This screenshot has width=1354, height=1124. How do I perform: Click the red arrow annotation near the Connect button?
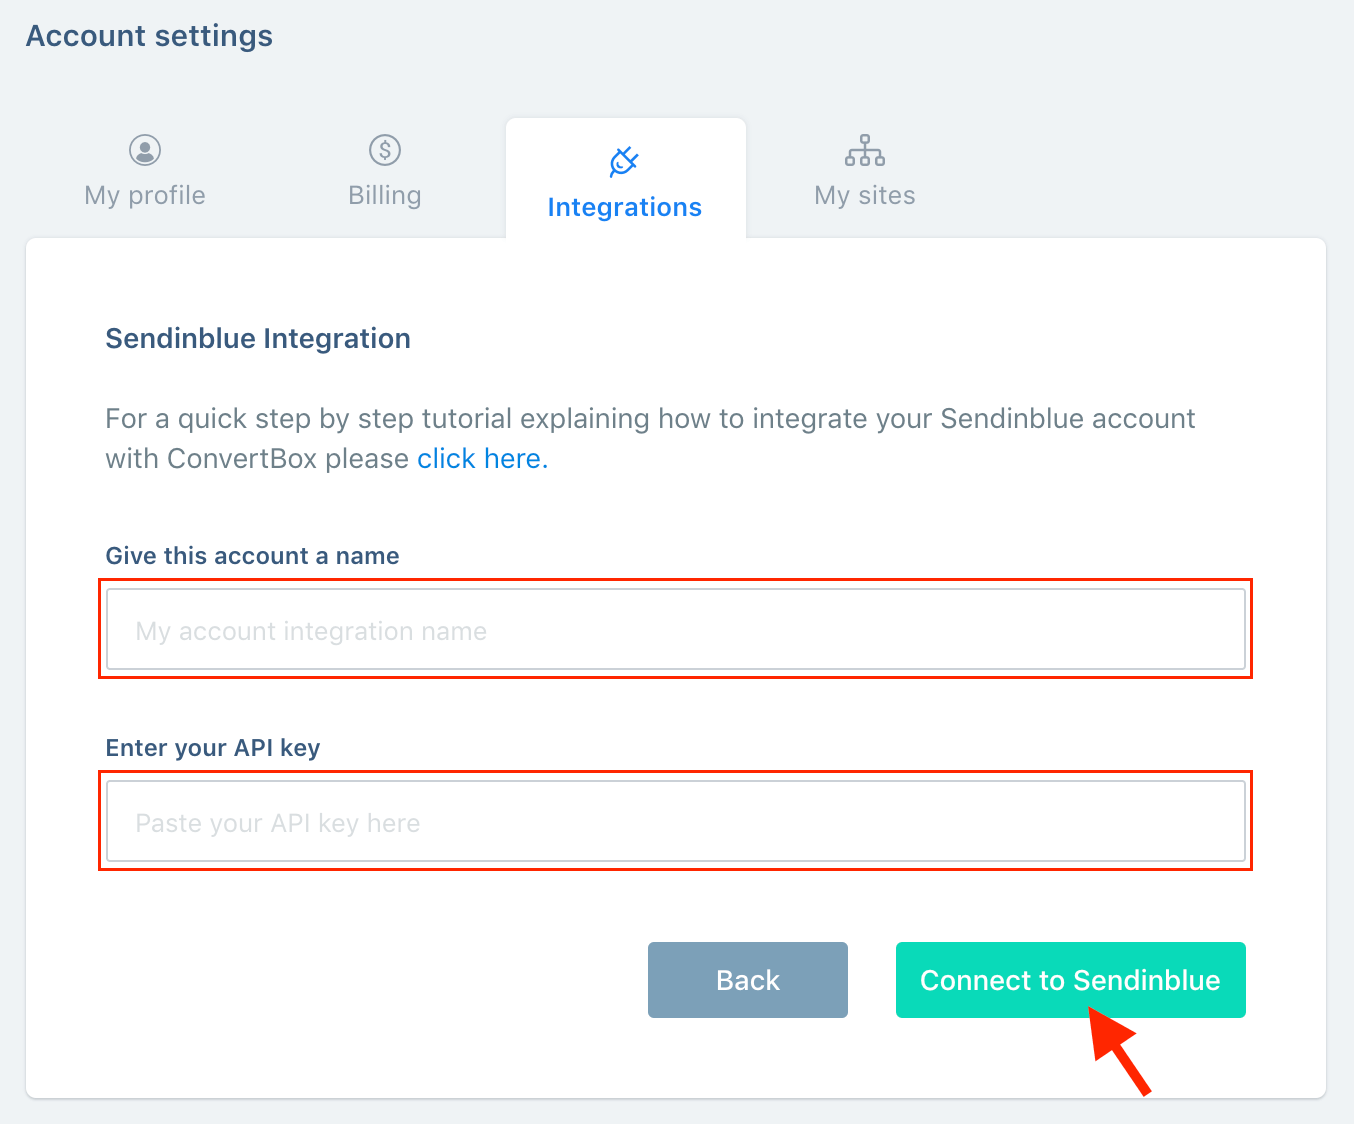click(x=1120, y=1050)
